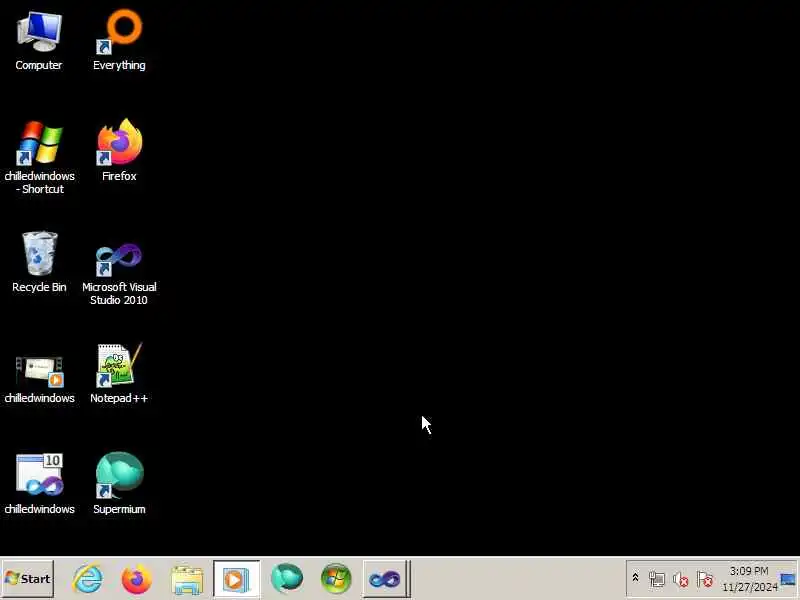Open the network status tray icon
The height and width of the screenshot is (600, 800).
(657, 579)
